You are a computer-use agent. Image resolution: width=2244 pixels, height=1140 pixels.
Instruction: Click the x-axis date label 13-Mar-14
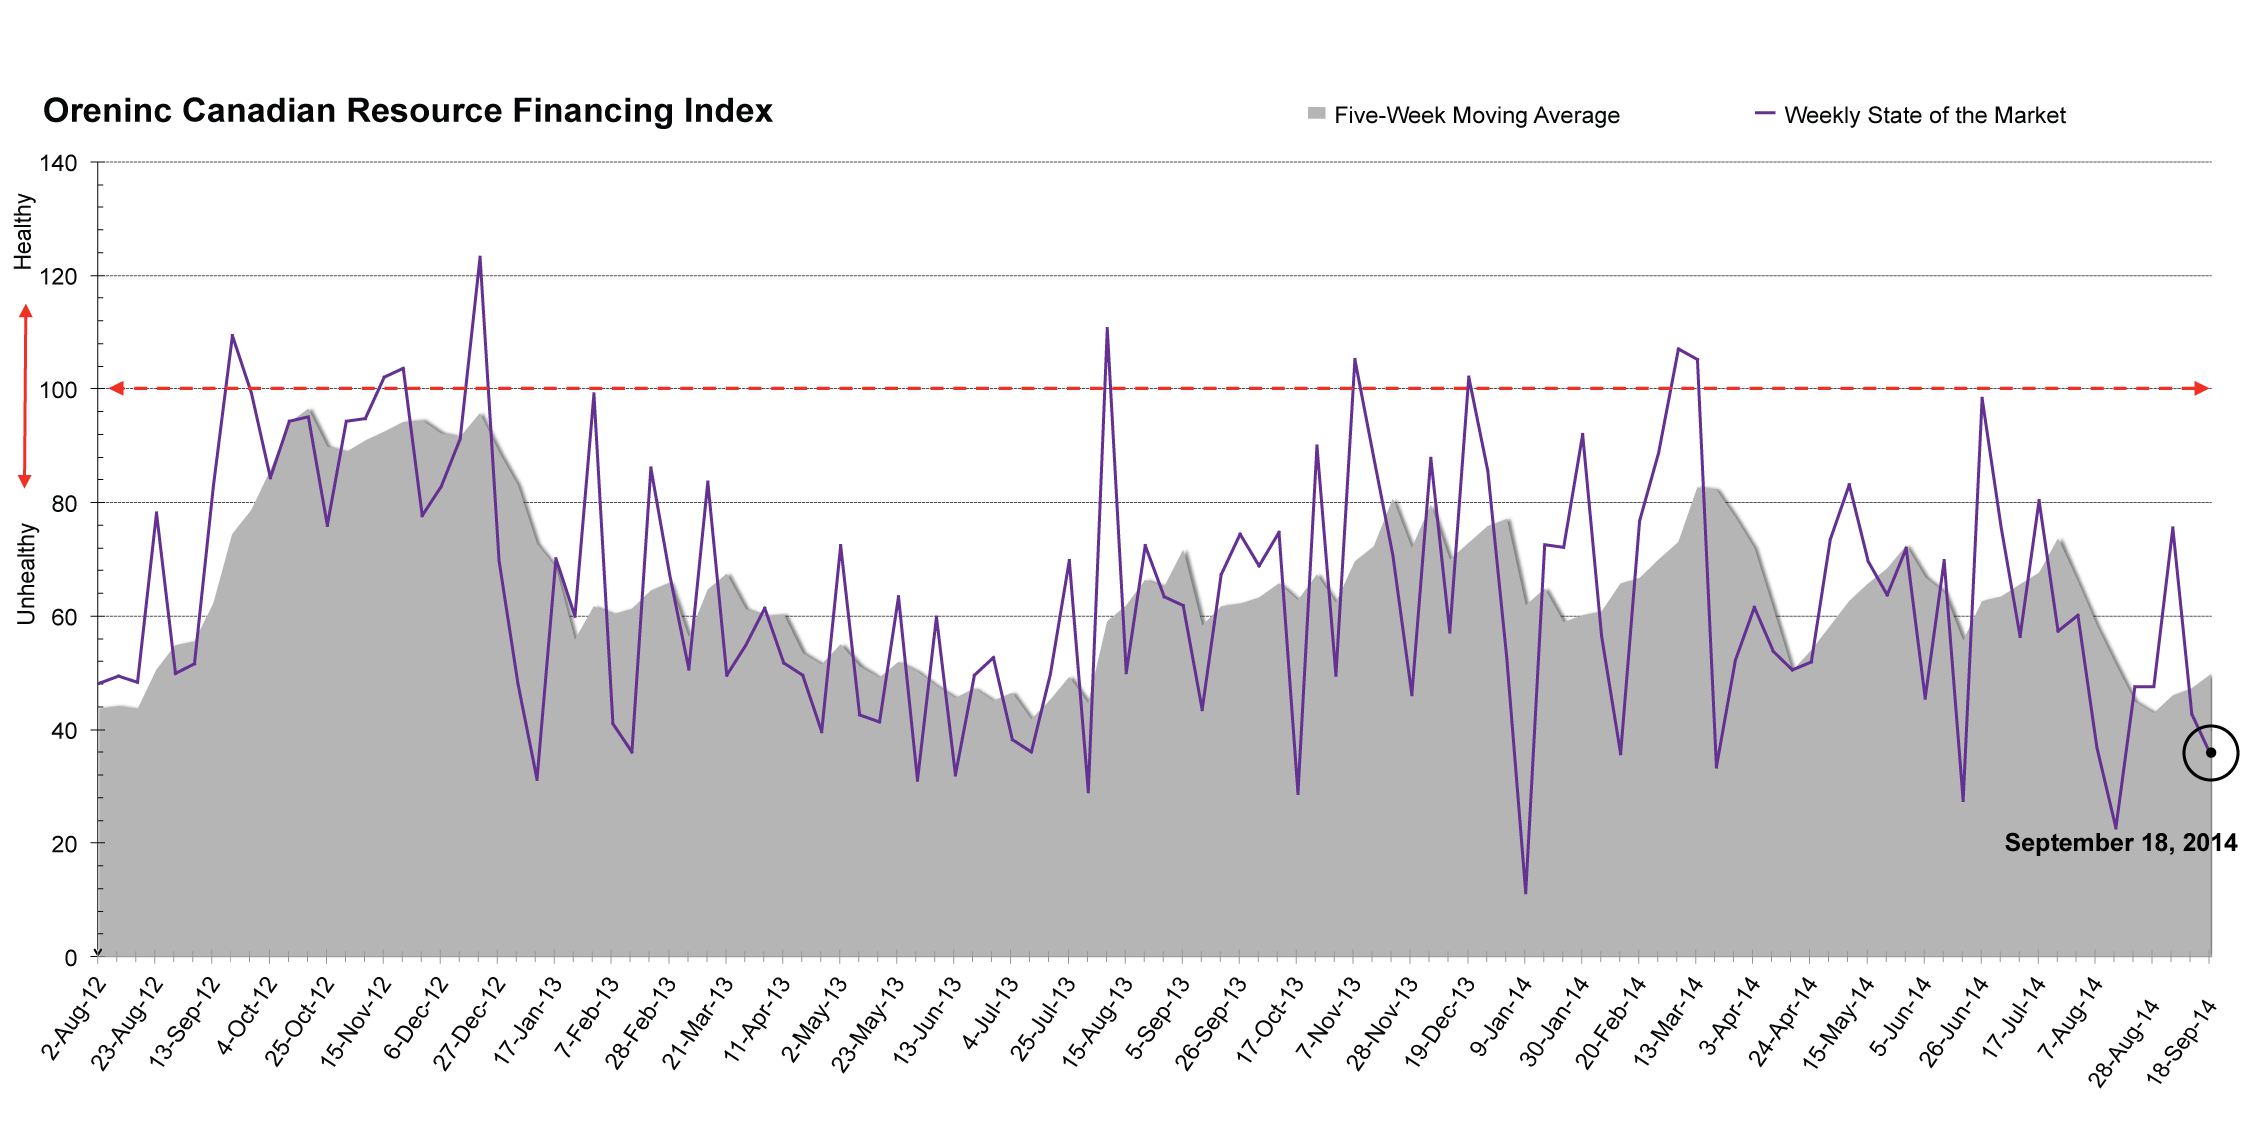pos(1667,1021)
